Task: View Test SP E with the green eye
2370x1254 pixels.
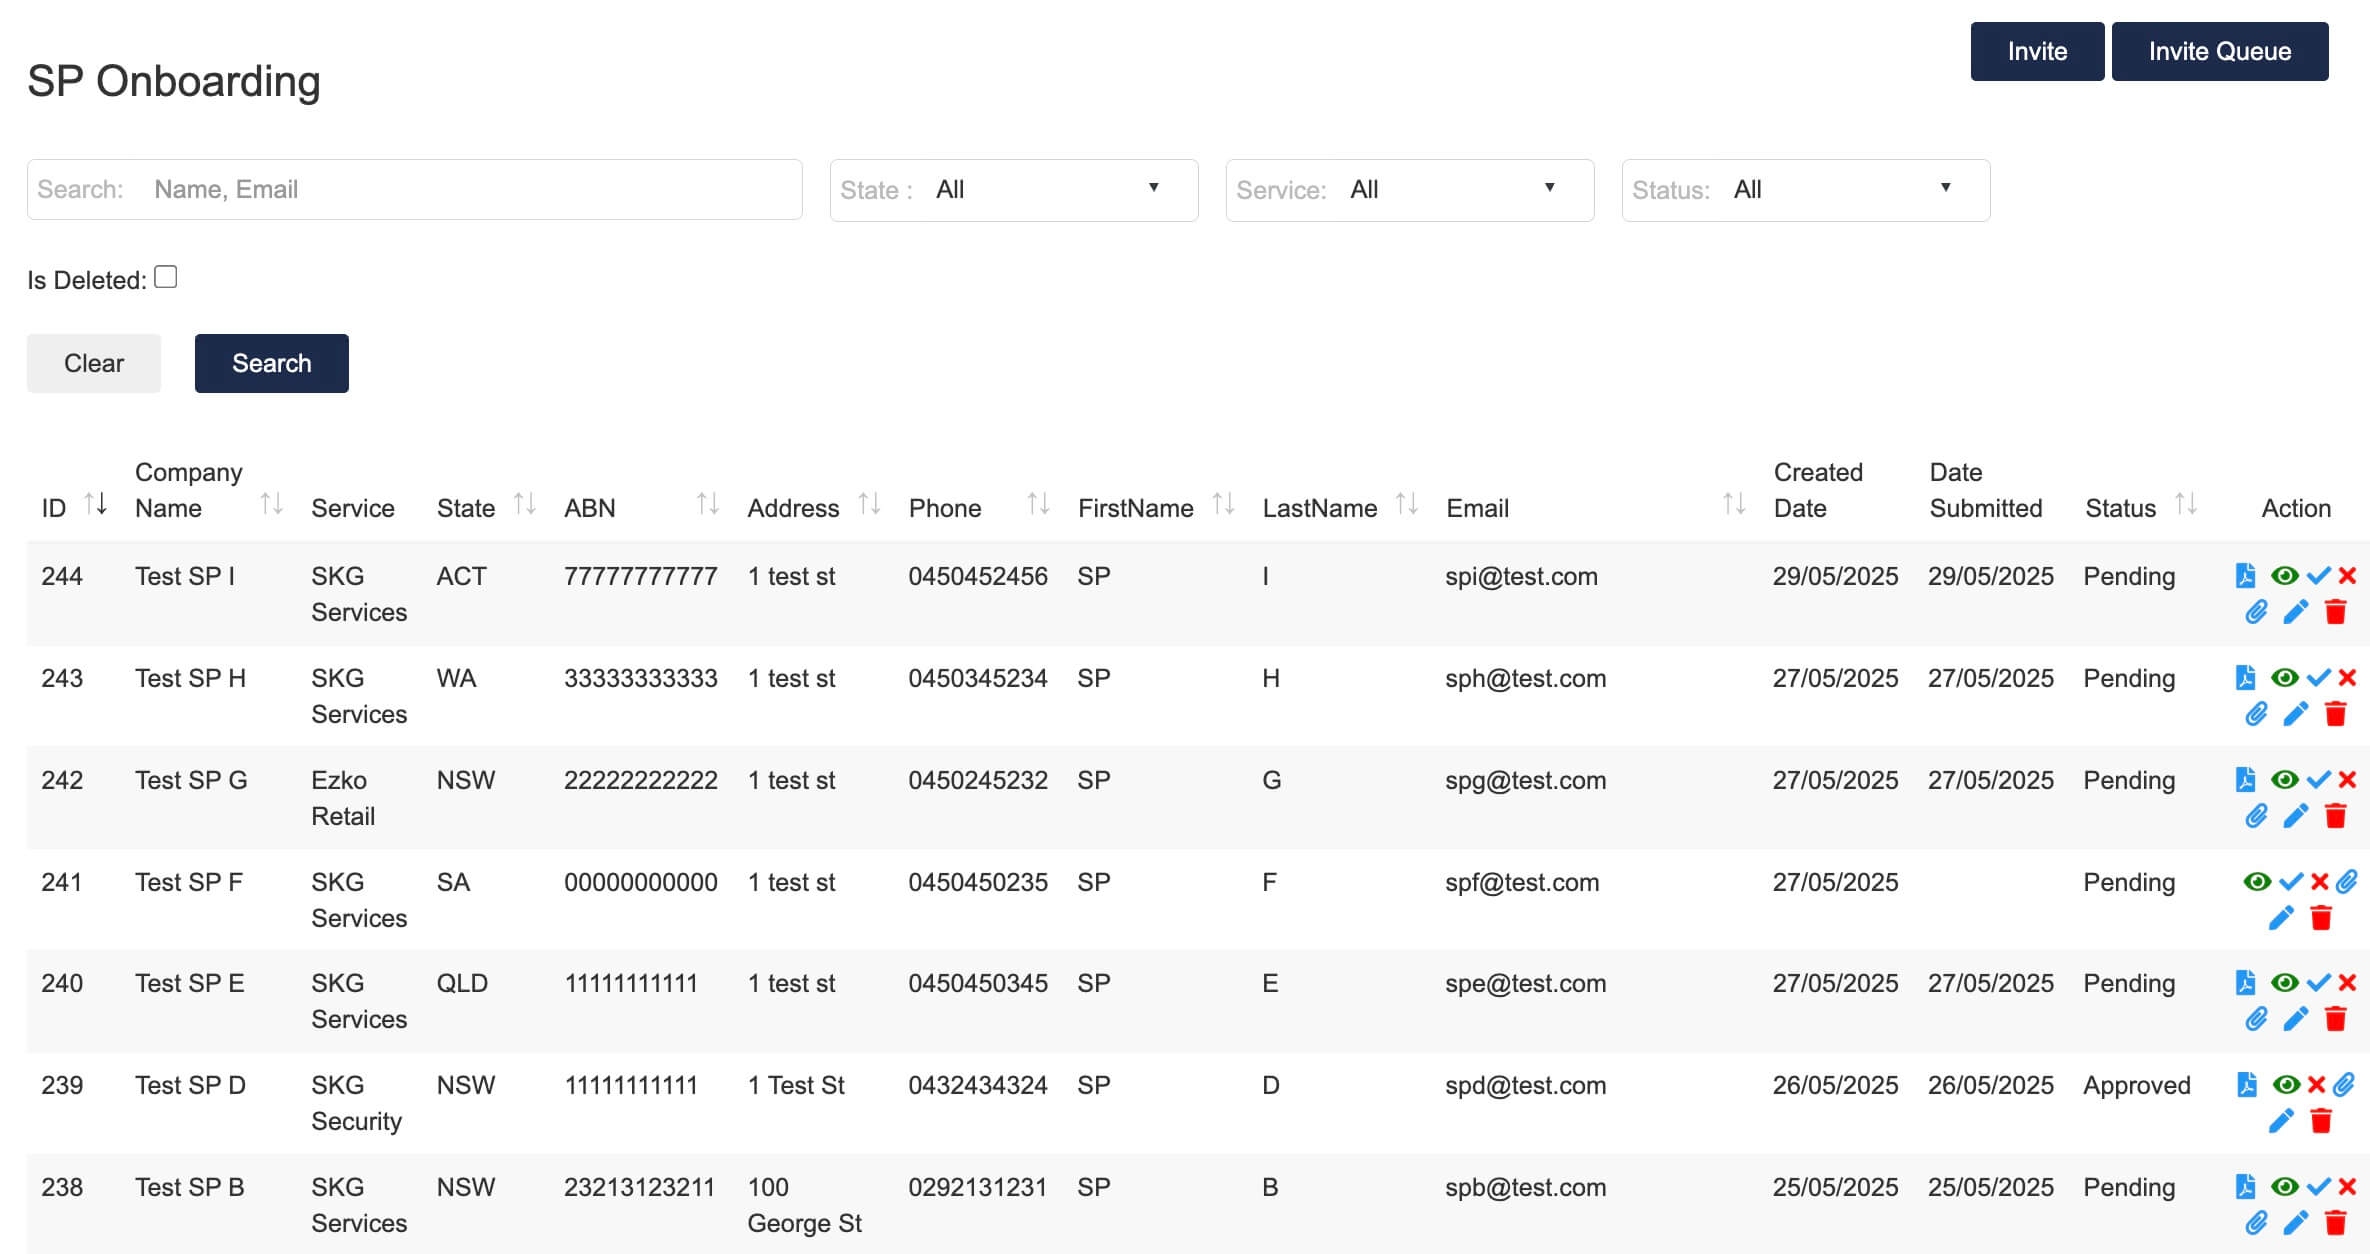Action: tap(2284, 983)
